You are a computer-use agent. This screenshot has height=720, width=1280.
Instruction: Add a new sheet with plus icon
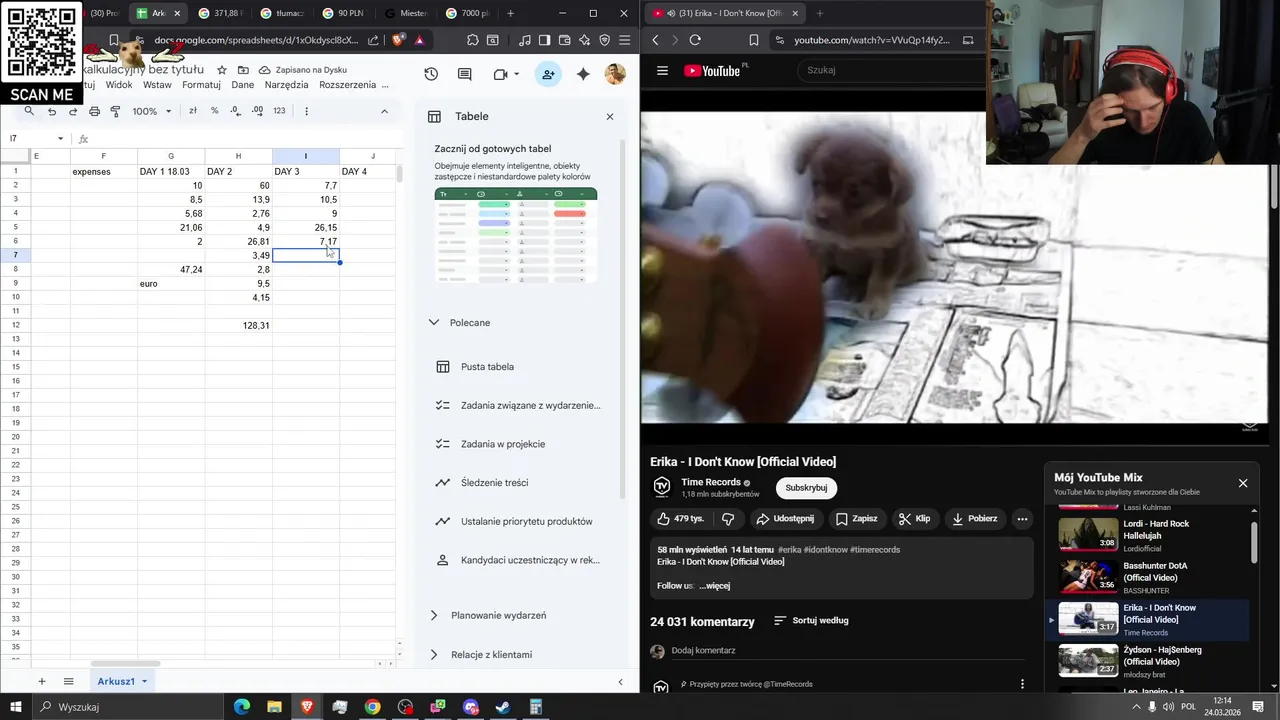pos(42,681)
